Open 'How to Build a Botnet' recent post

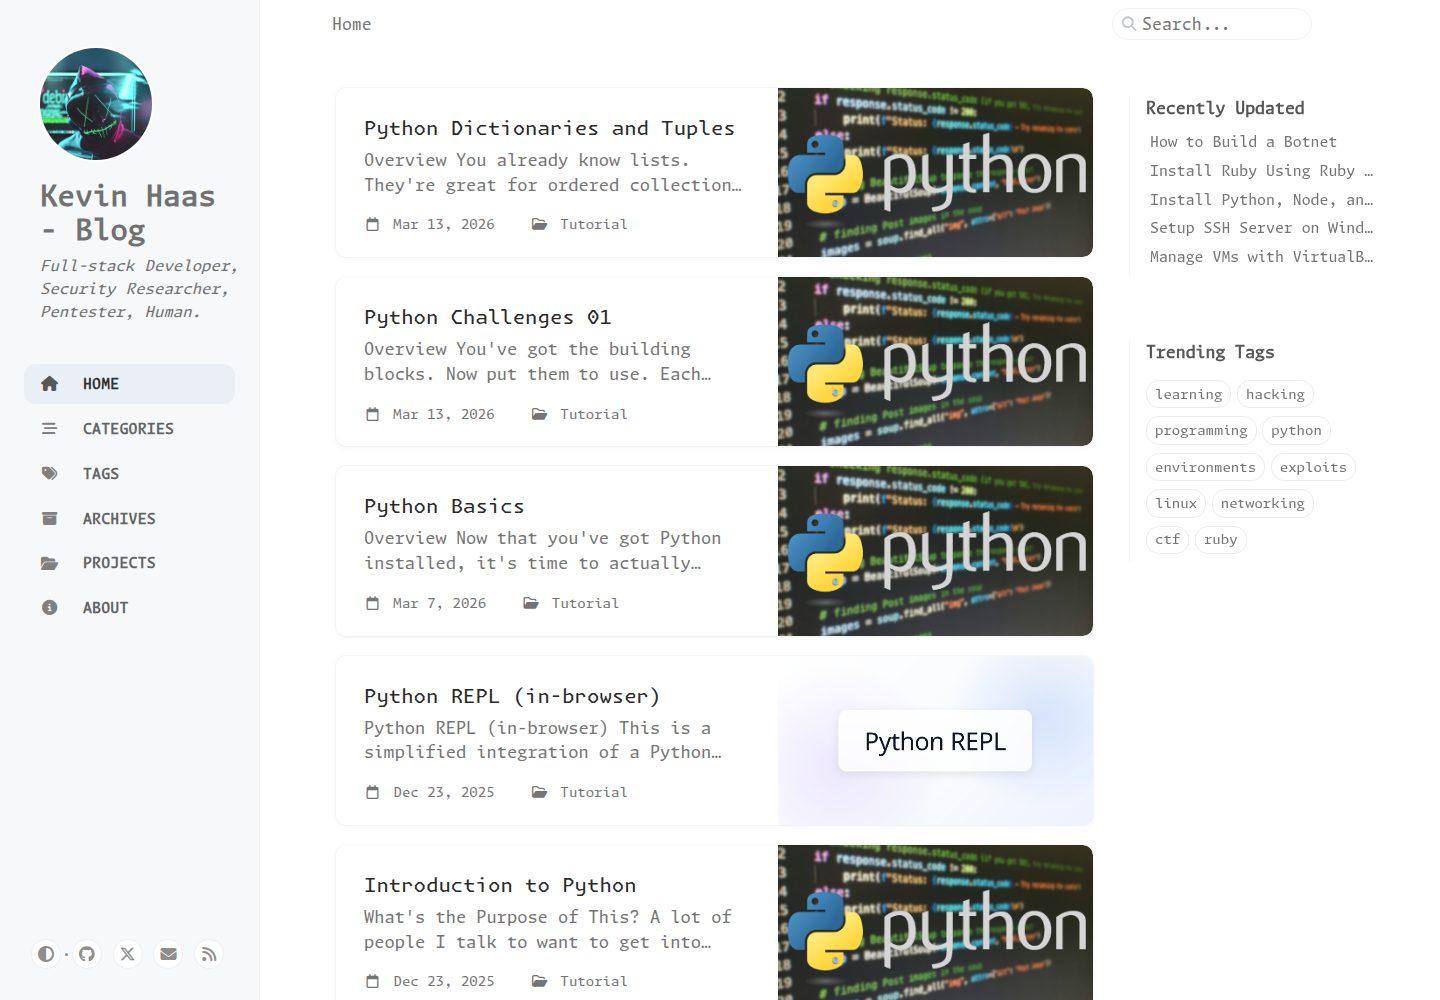pos(1243,142)
